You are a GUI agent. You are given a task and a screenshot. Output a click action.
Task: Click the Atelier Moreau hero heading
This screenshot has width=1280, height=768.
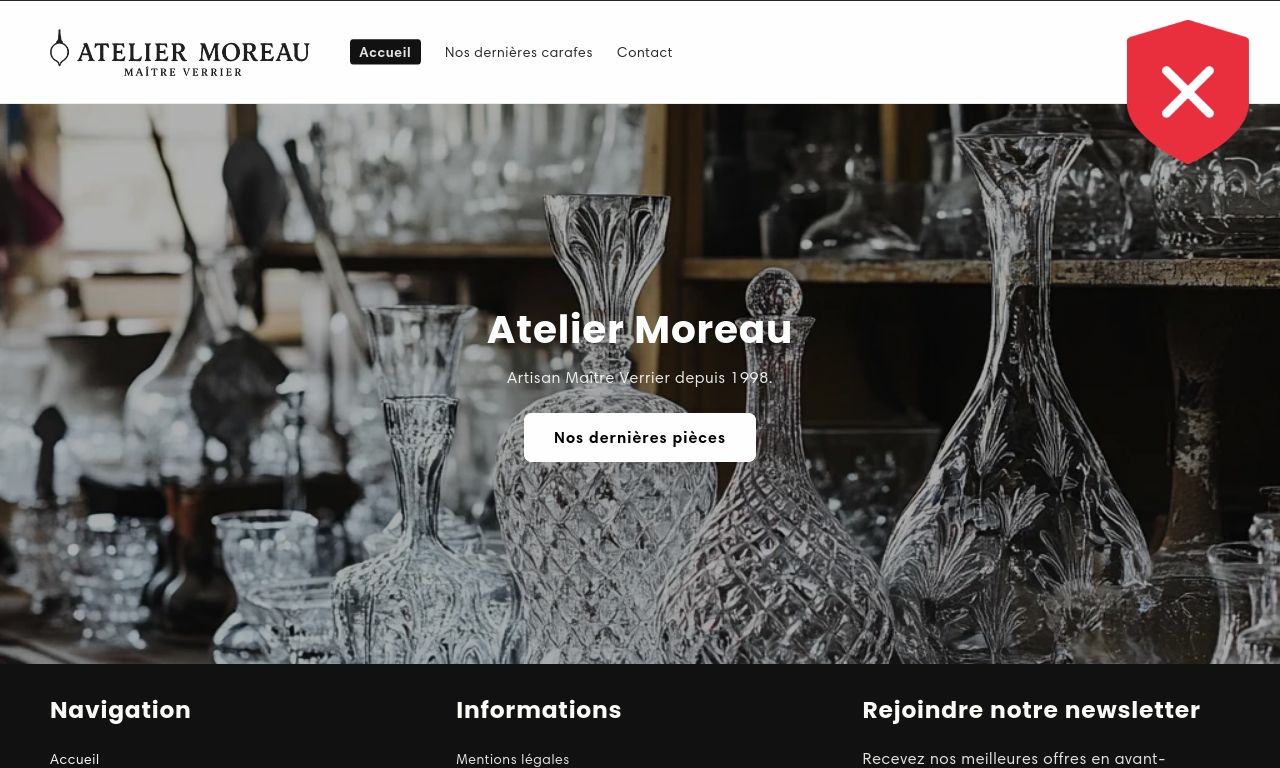[x=640, y=330]
